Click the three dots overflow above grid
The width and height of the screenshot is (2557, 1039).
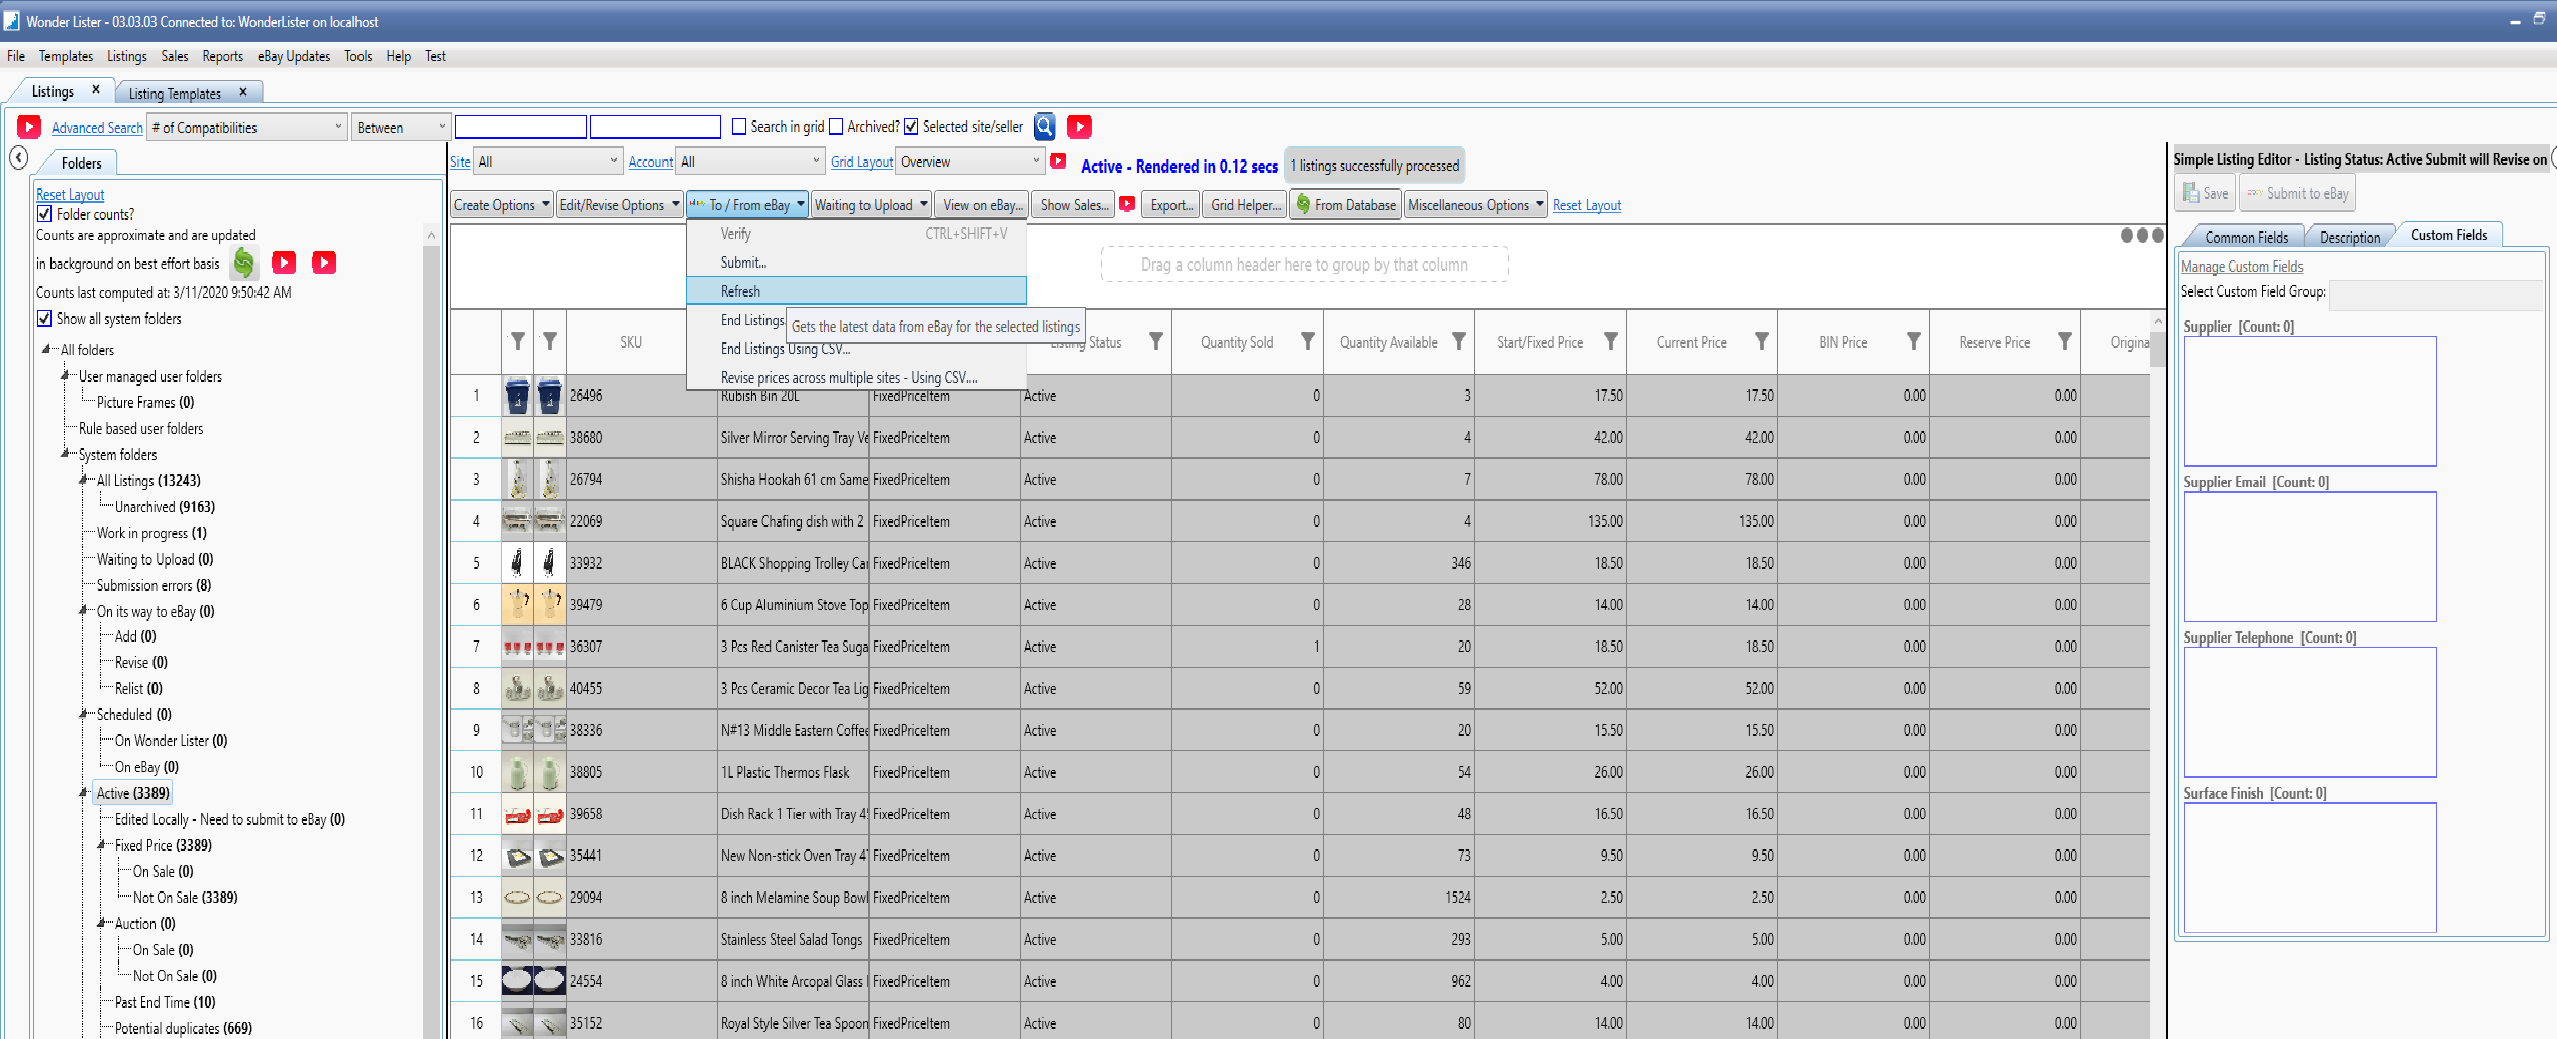click(2141, 236)
